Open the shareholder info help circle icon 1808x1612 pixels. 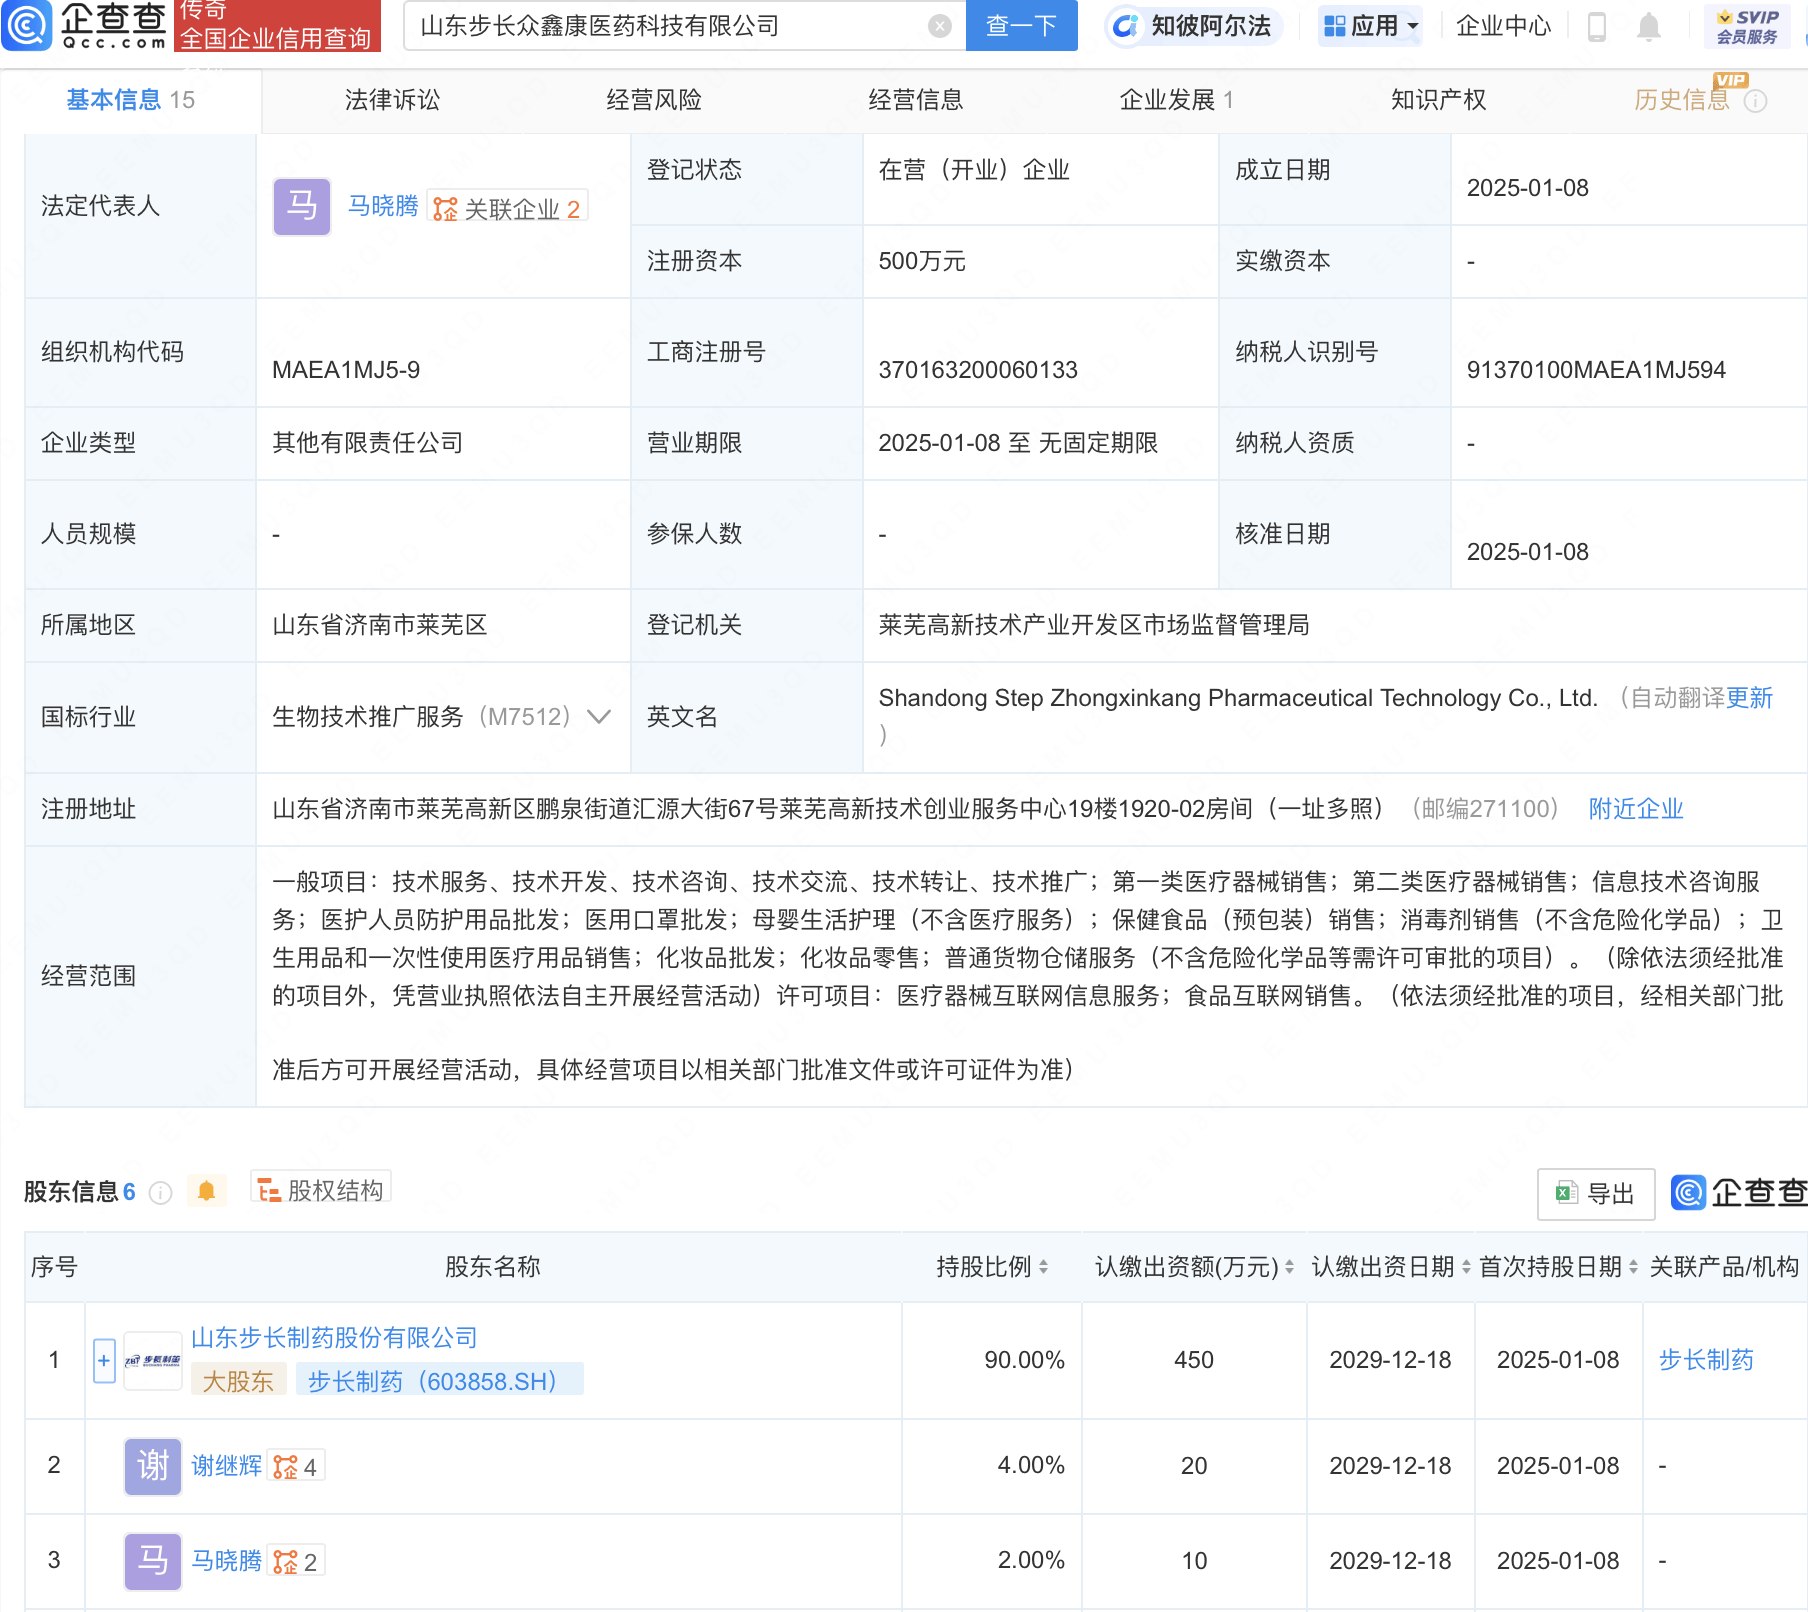point(160,1192)
